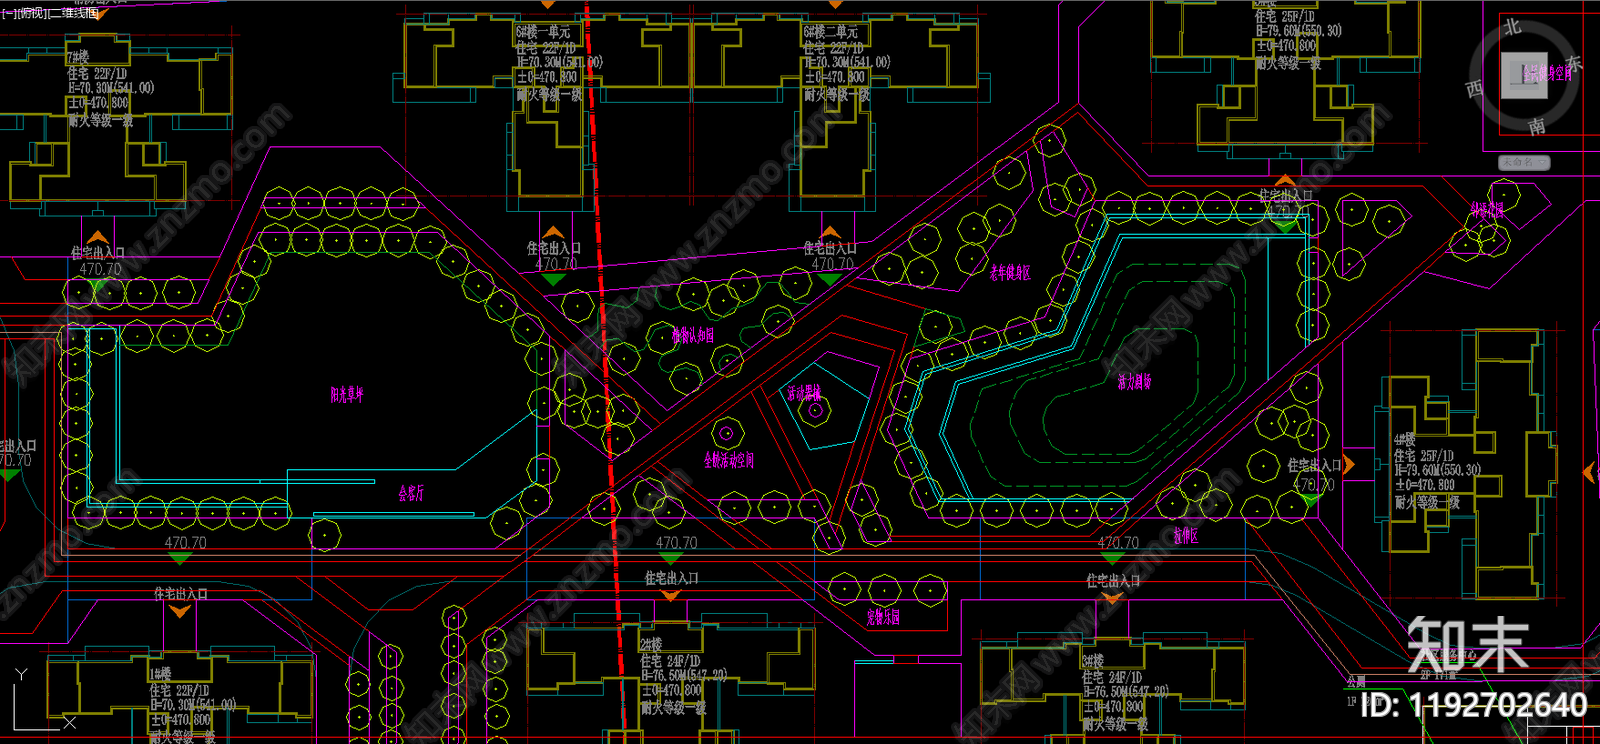The width and height of the screenshot is (1600, 744).
Task: Select 东 direction on the ViewCube compass
Action: click(x=1574, y=65)
